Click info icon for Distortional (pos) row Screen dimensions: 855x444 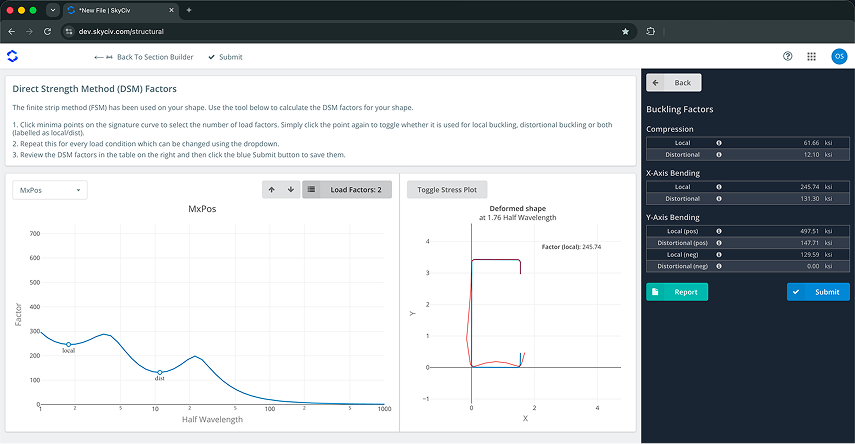(x=719, y=243)
